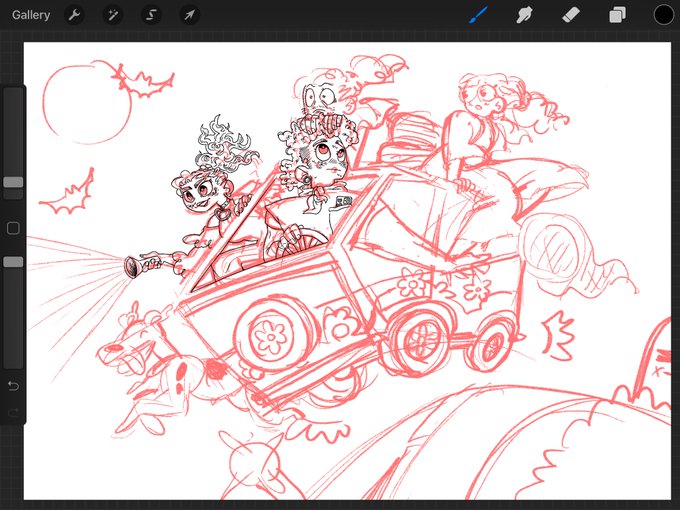Select the Eraser tool

tap(571, 15)
